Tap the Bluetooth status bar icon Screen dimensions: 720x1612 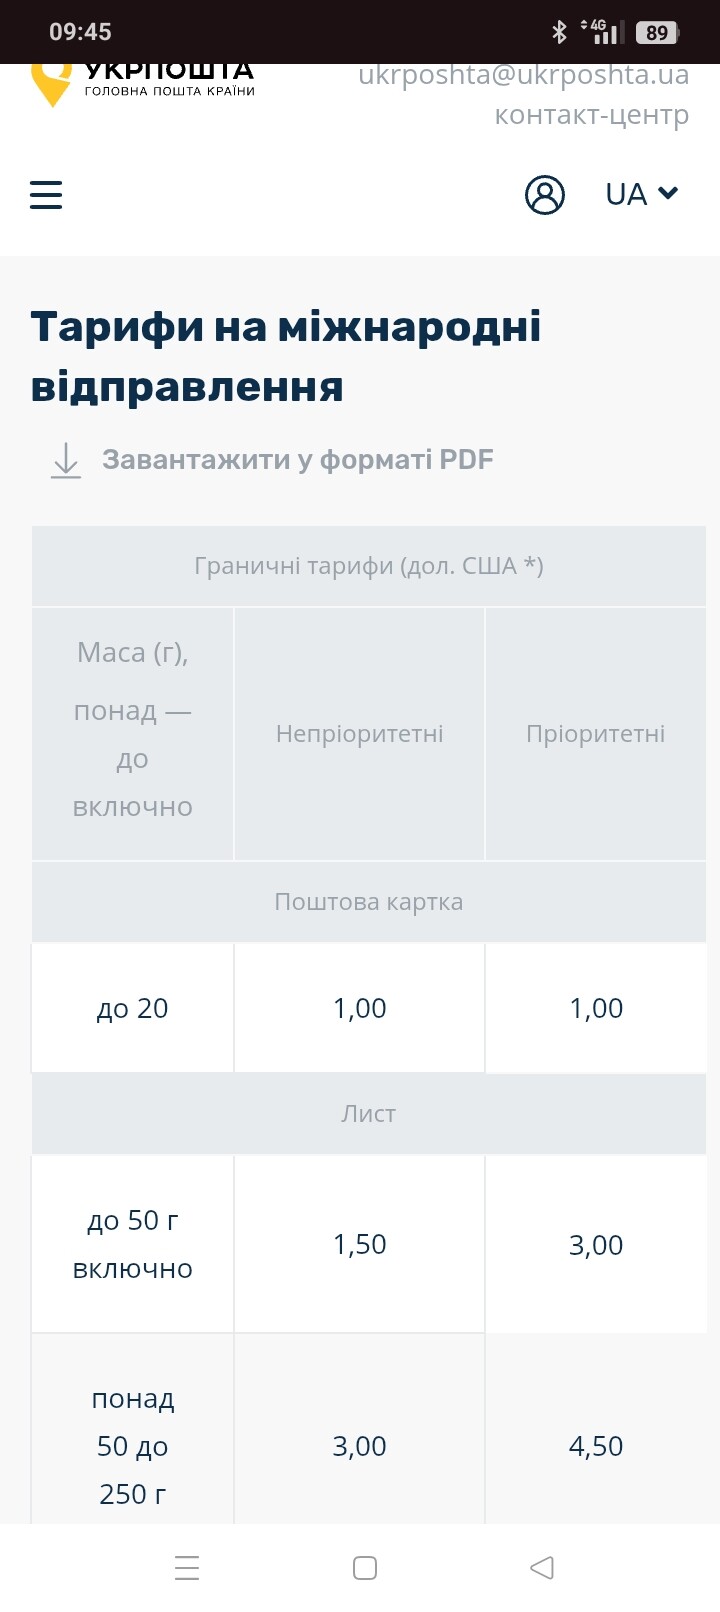pos(559,32)
